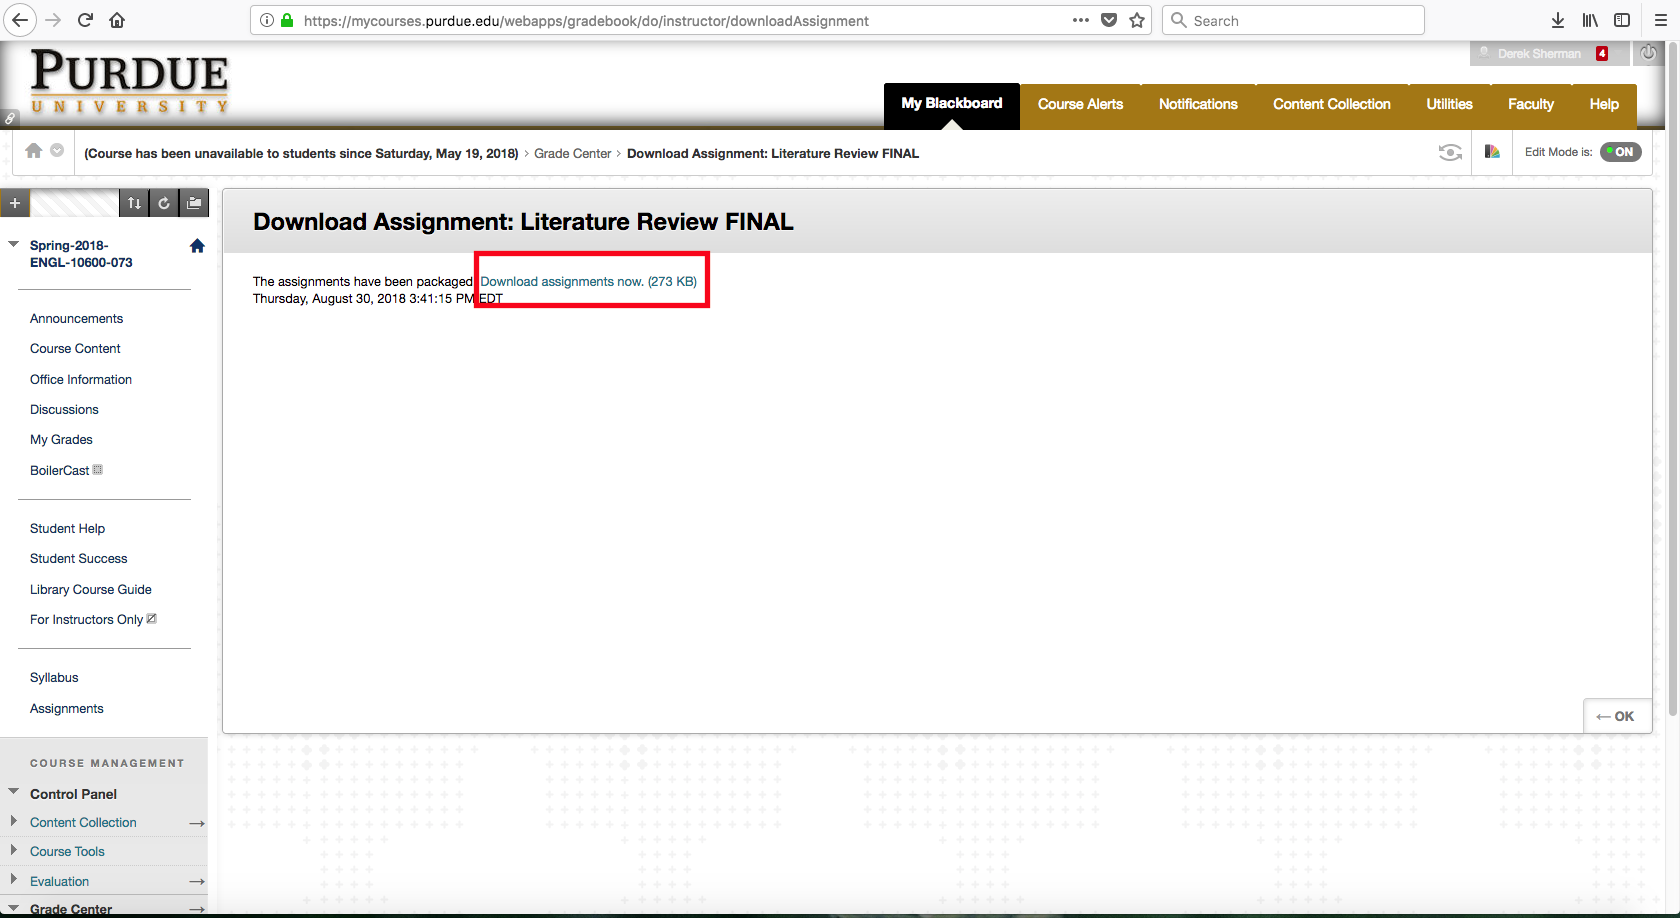Collapse the Spring-2018-ENGL-10600-073 course menu
1680x918 pixels.
tap(14, 244)
